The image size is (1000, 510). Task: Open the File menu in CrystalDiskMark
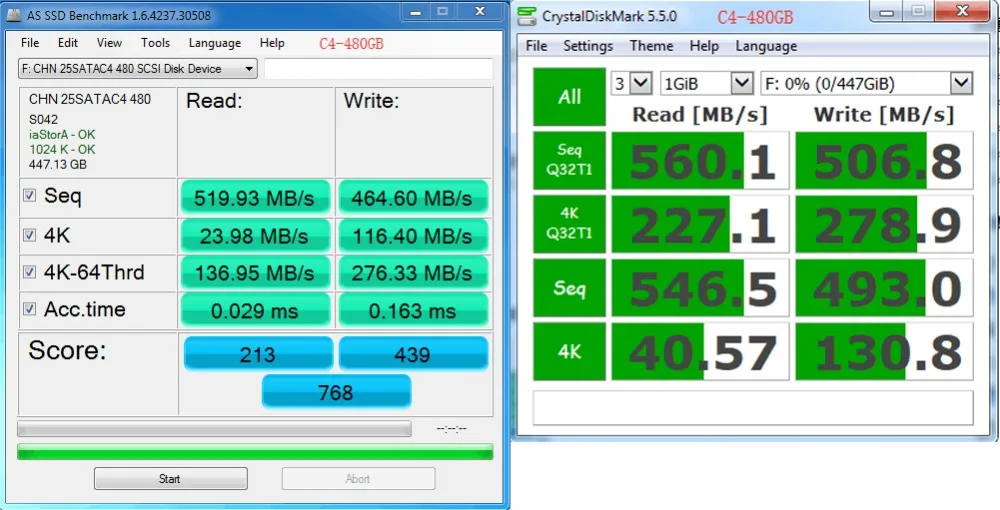click(x=536, y=46)
